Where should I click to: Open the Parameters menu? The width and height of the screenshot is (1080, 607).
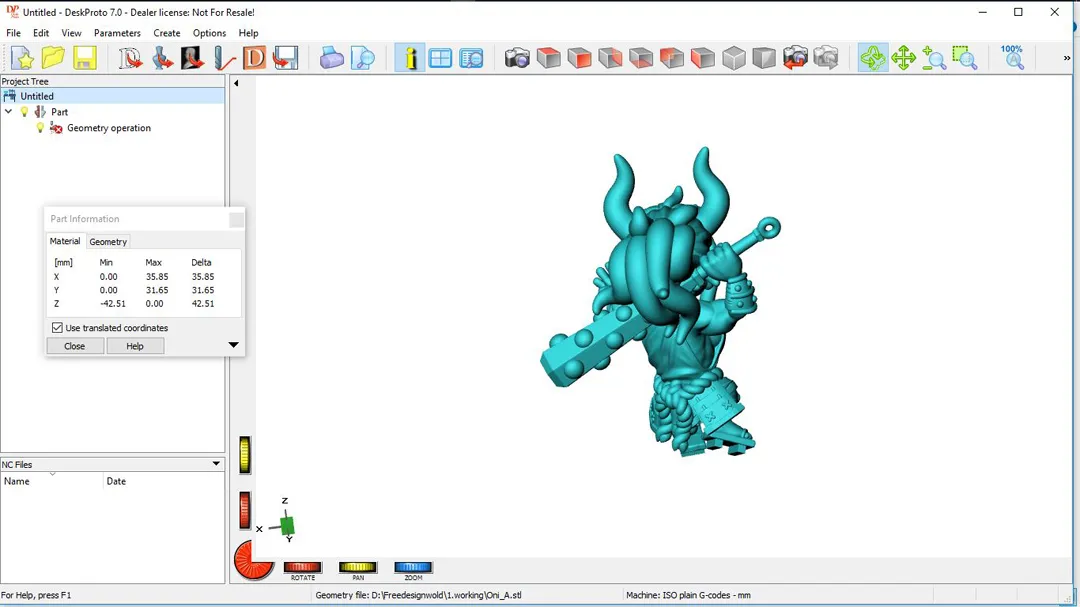pos(117,33)
